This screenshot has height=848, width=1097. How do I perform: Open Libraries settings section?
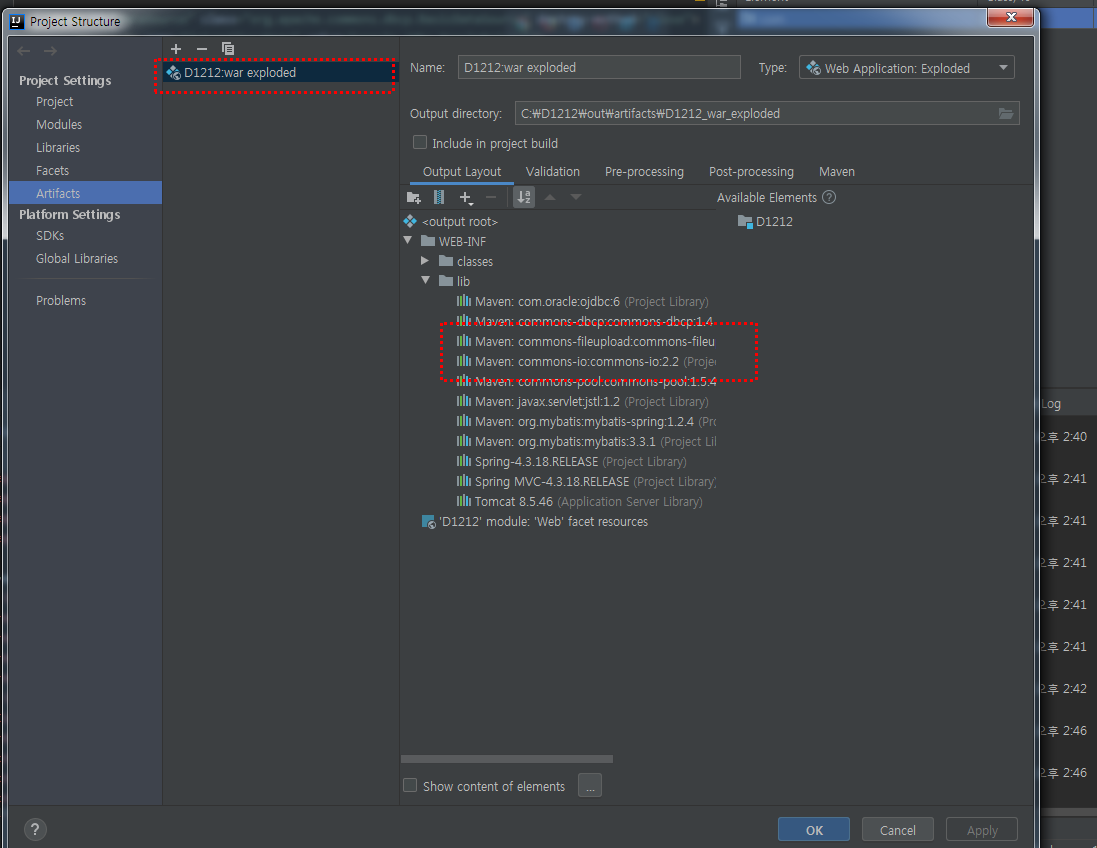click(58, 148)
